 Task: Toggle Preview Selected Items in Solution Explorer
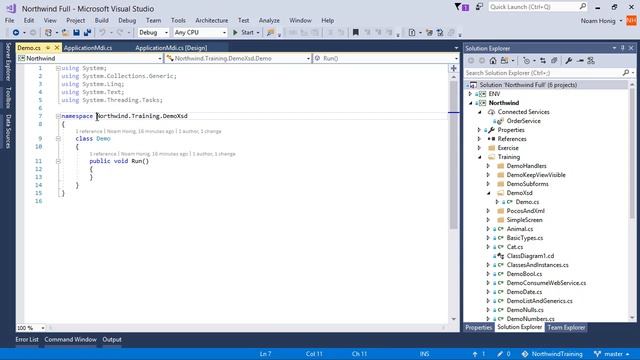coord(580,61)
